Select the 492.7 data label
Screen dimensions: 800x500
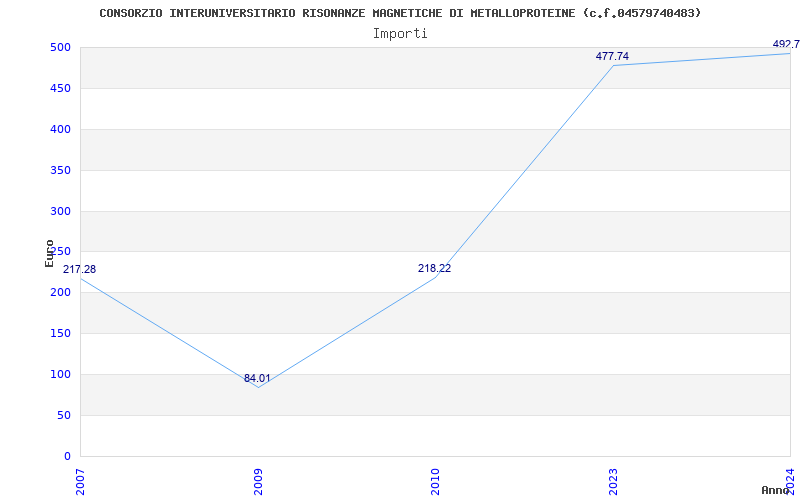pos(786,44)
